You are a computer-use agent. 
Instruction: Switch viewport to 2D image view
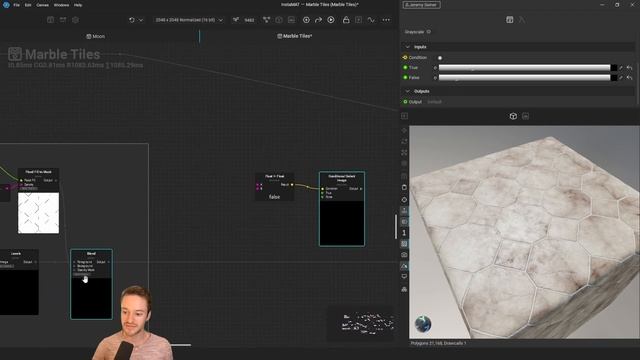(525, 116)
